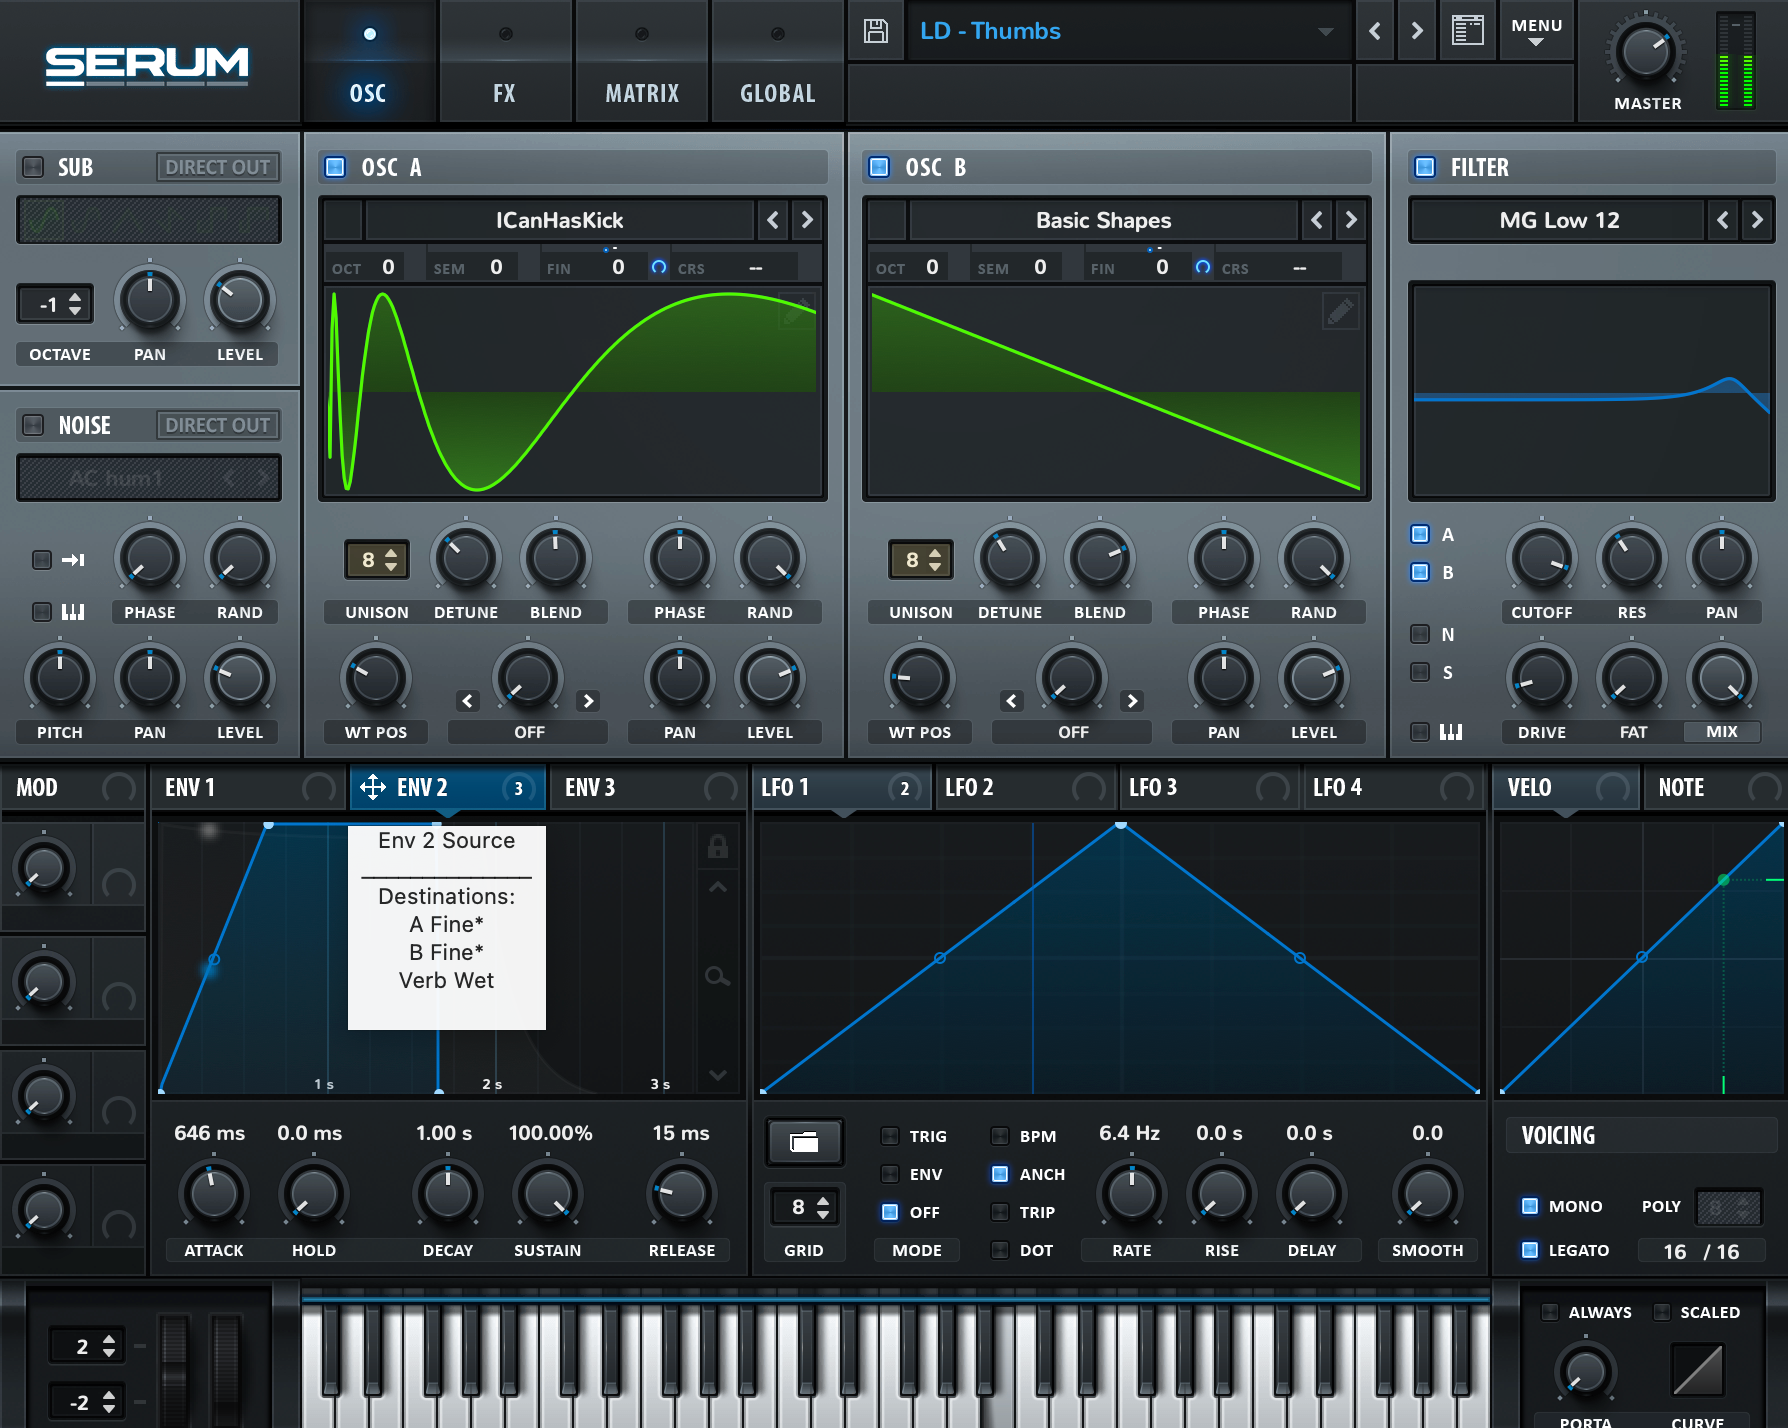Click OSC A wavetable edit pencil icon
Image resolution: width=1788 pixels, height=1428 pixels.
pyautogui.click(x=797, y=311)
